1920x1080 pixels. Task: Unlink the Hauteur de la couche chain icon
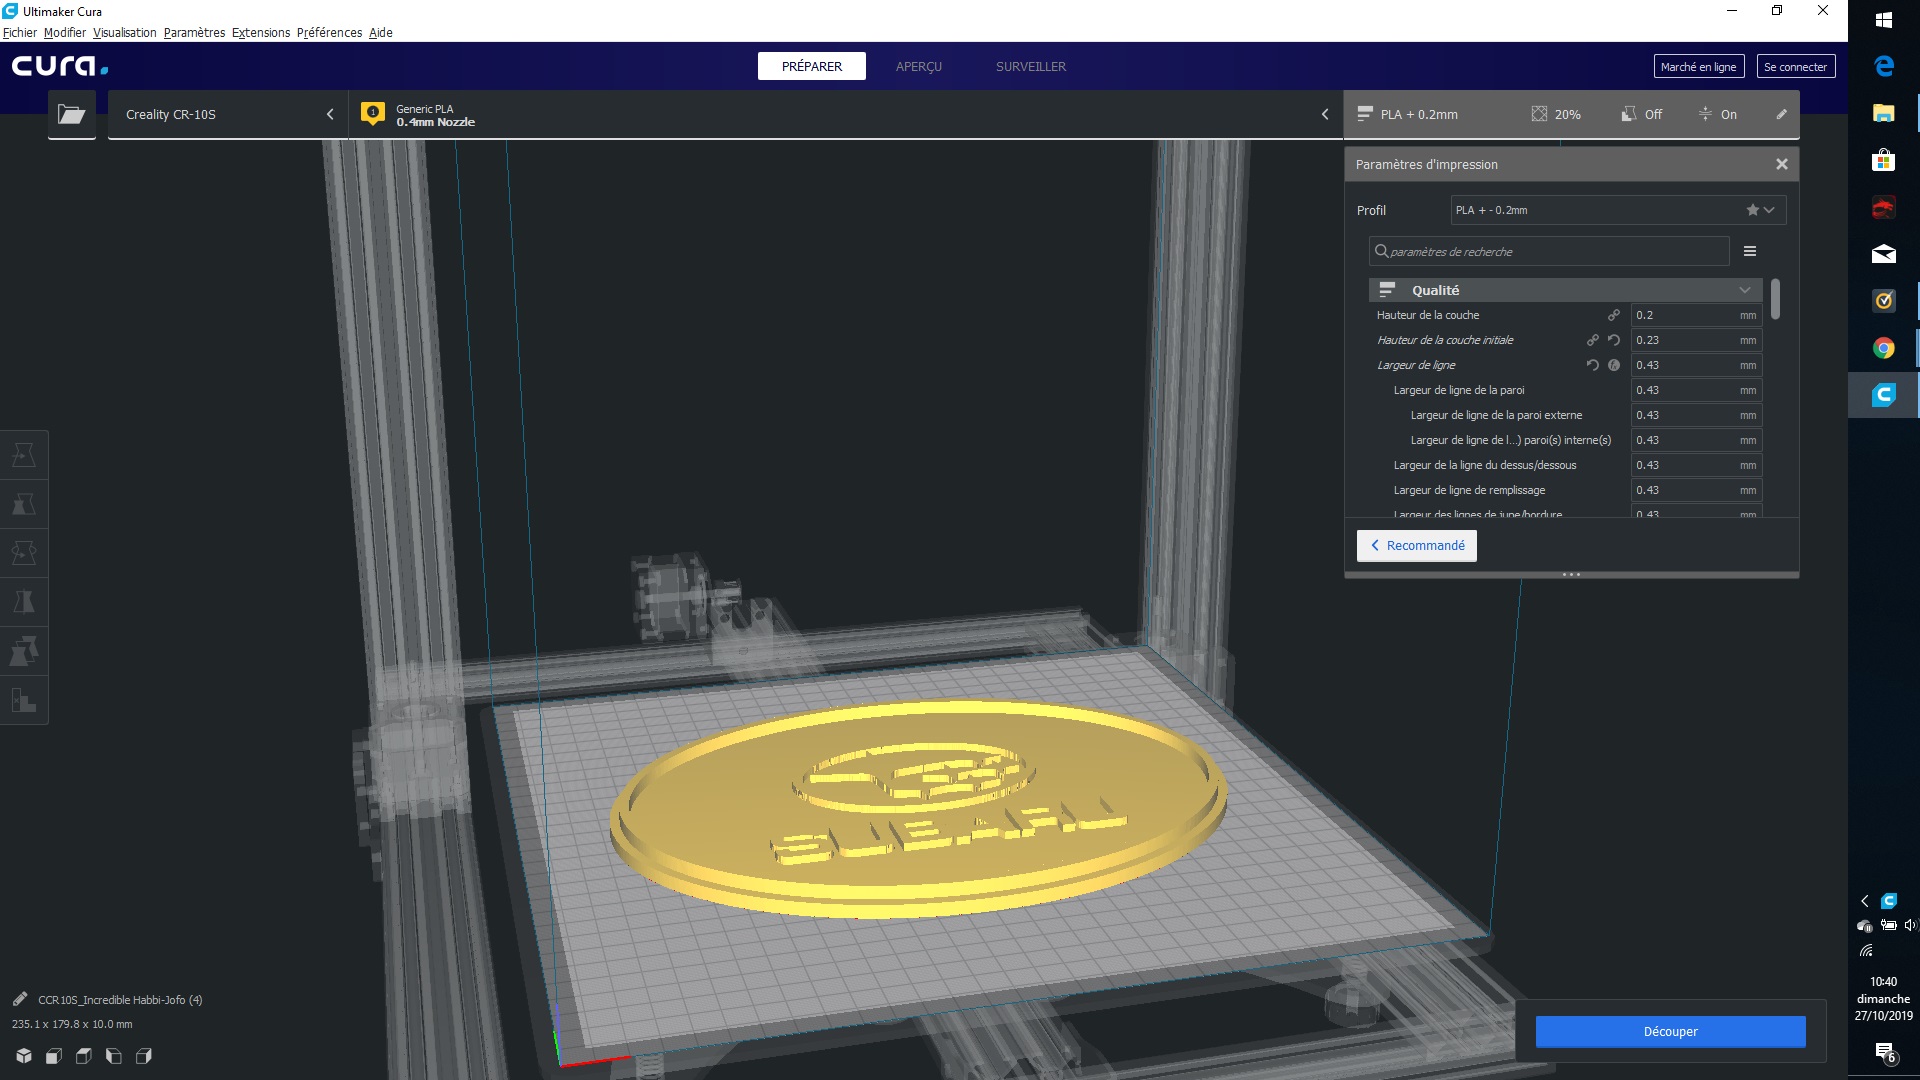tap(1614, 314)
